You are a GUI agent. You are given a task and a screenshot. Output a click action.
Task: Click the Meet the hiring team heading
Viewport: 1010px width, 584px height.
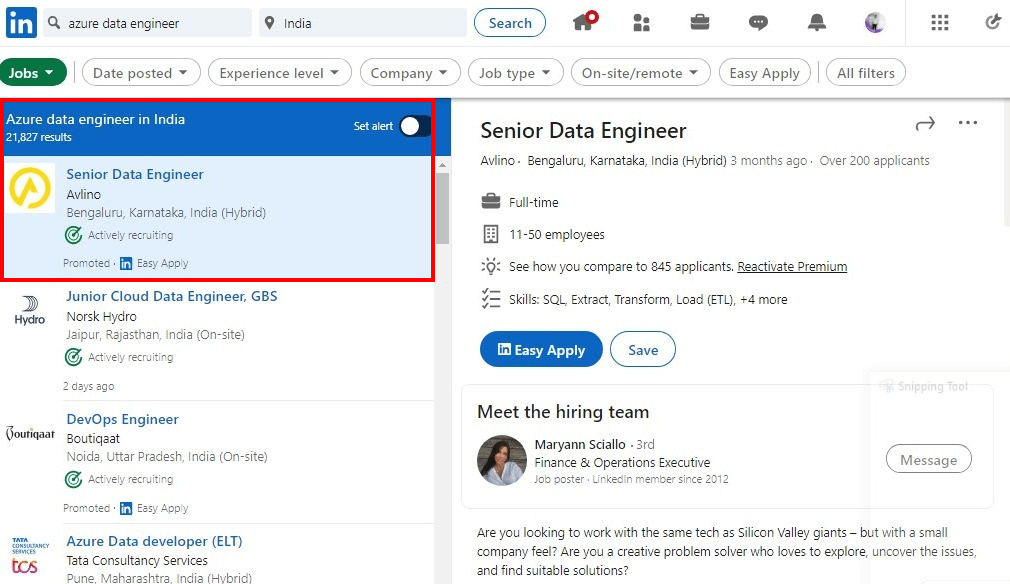click(x=563, y=412)
